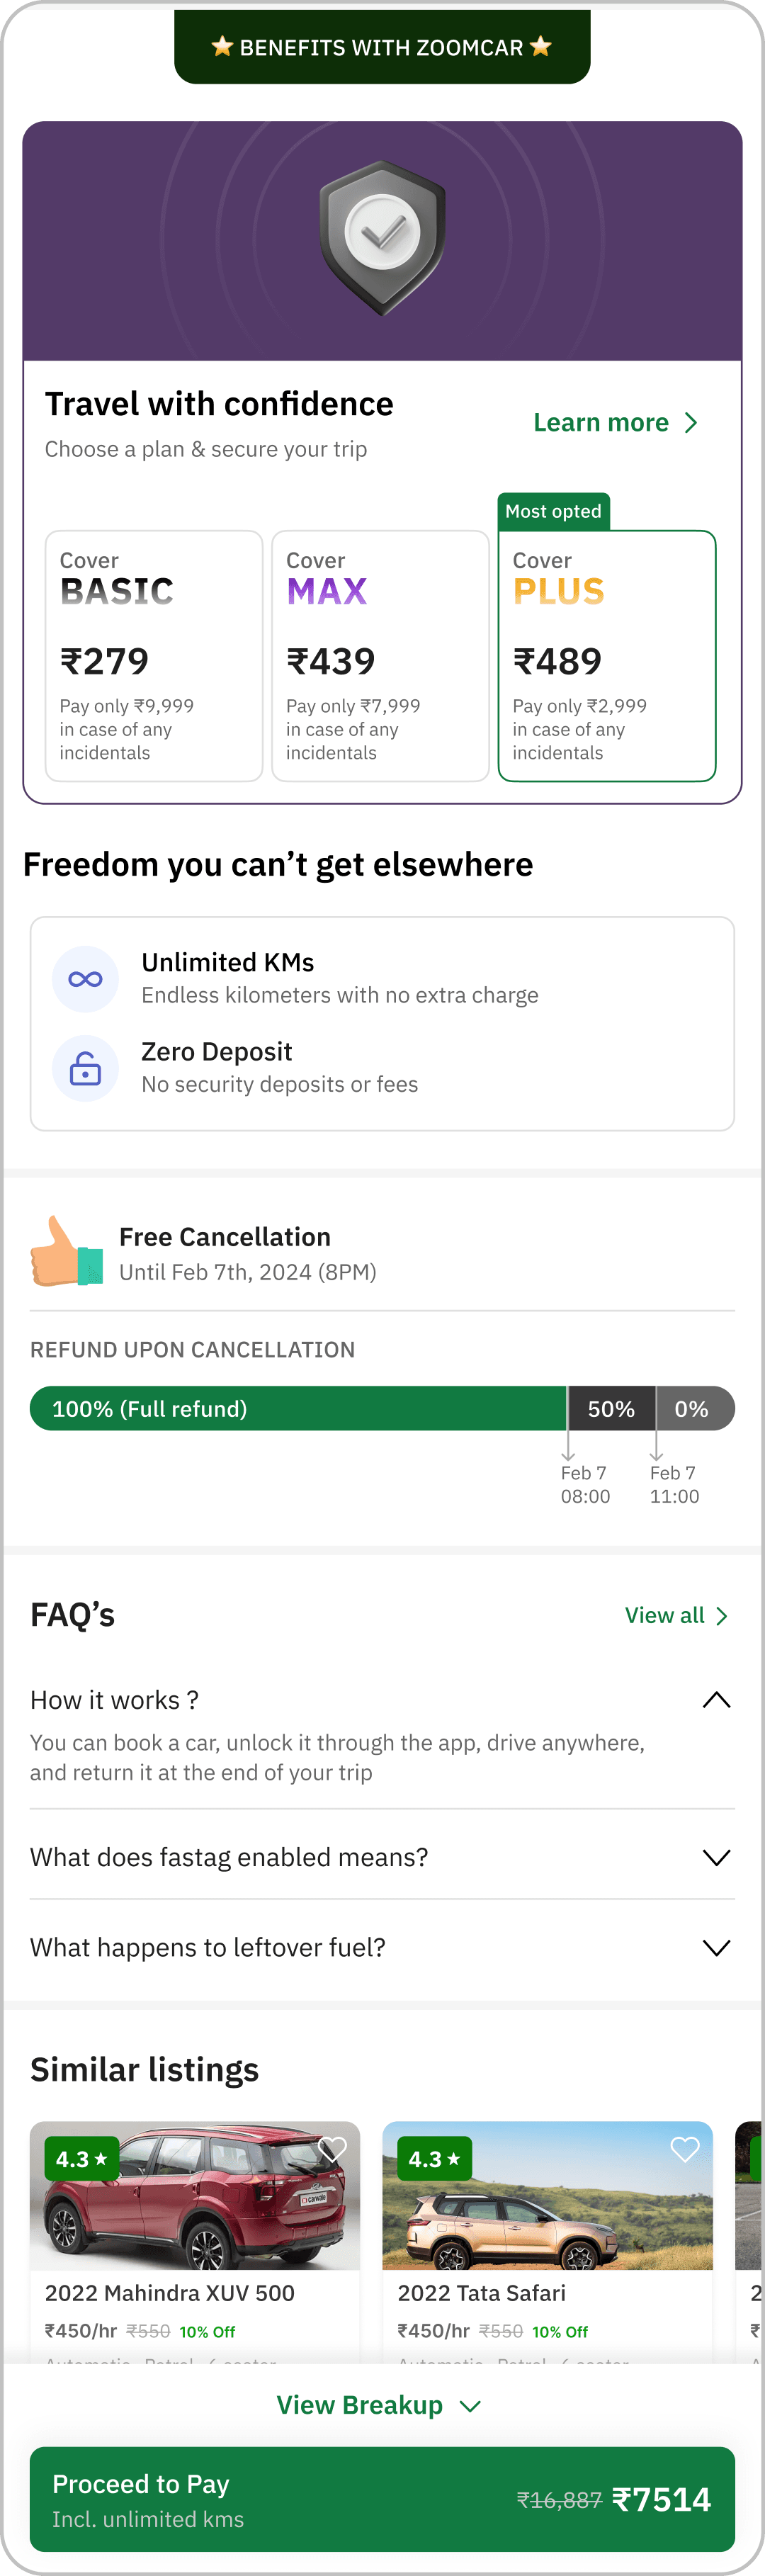Click the 4.3 rating badge on Tata Safari
765x2576 pixels.
(x=434, y=2159)
